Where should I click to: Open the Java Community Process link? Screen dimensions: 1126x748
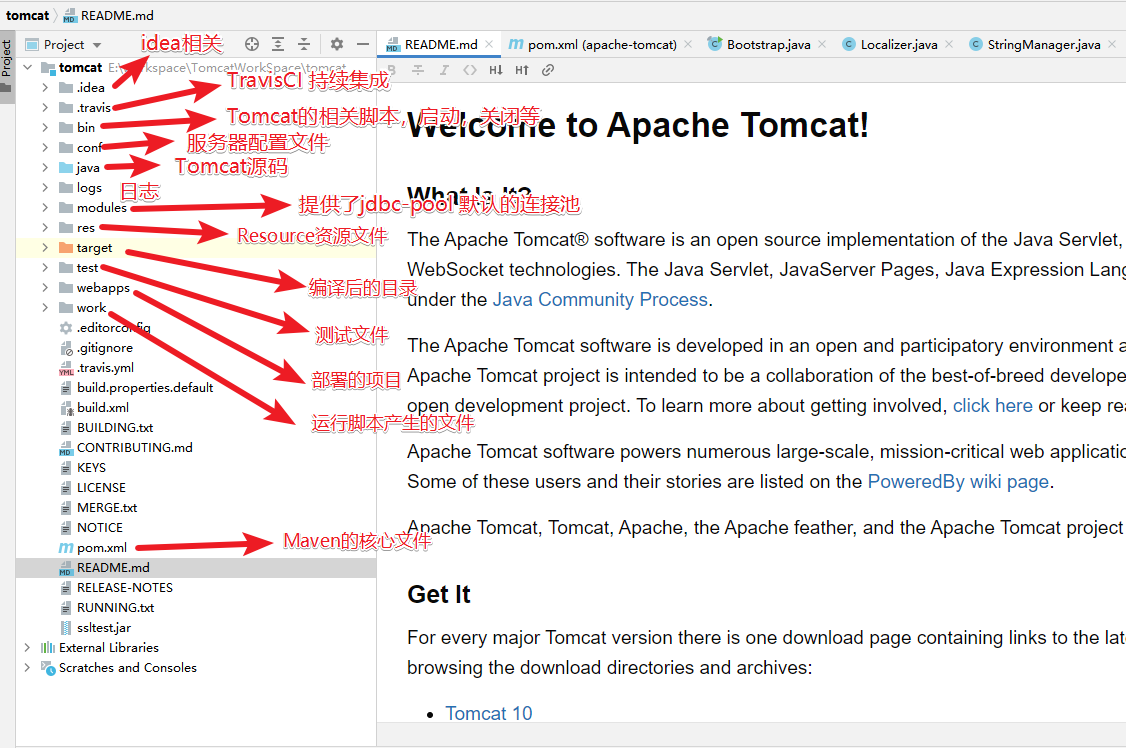tap(600, 299)
